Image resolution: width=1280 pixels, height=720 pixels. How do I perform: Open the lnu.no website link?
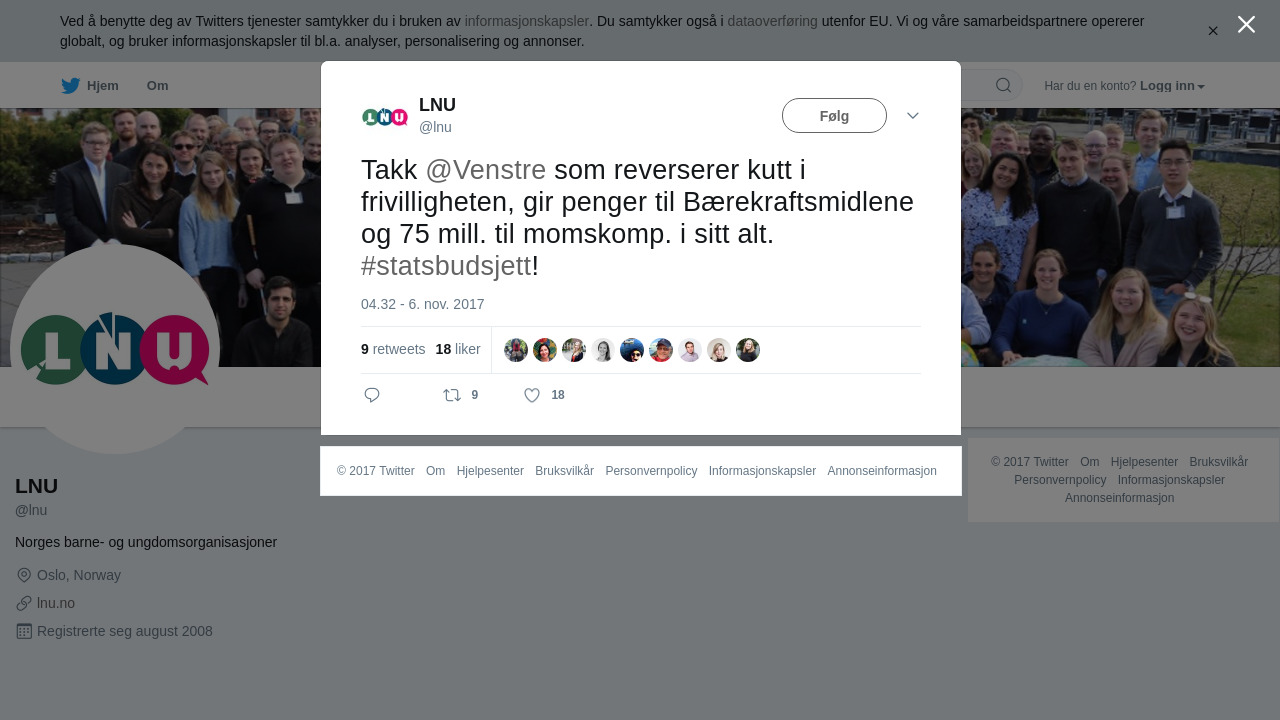point(56,603)
